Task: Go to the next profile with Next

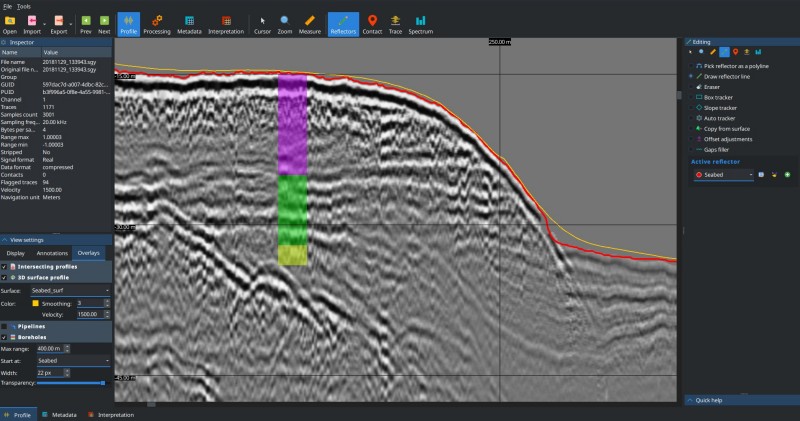Action: click(x=104, y=24)
